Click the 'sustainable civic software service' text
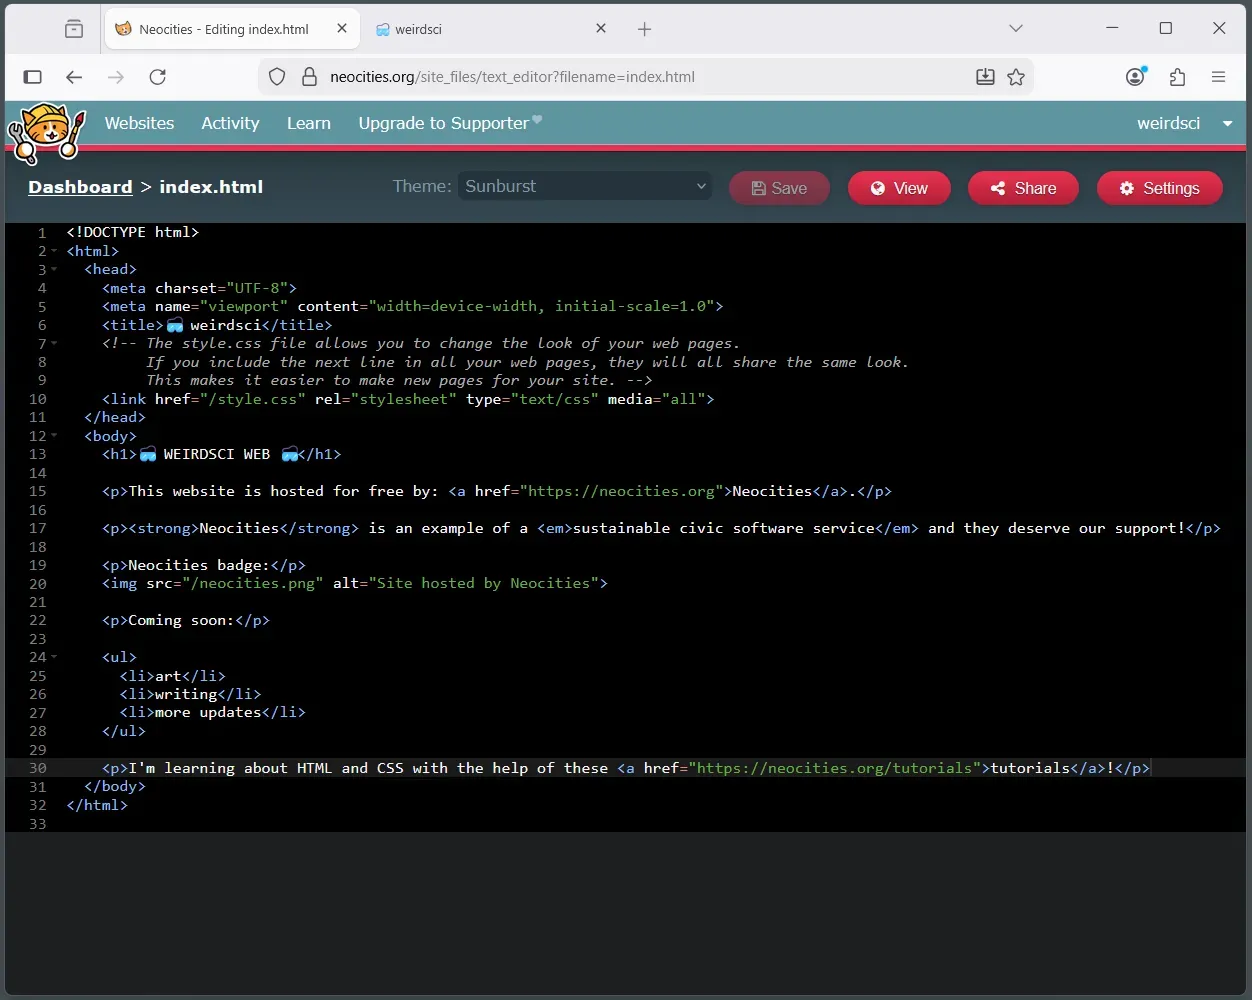This screenshot has width=1252, height=1000. (724, 528)
